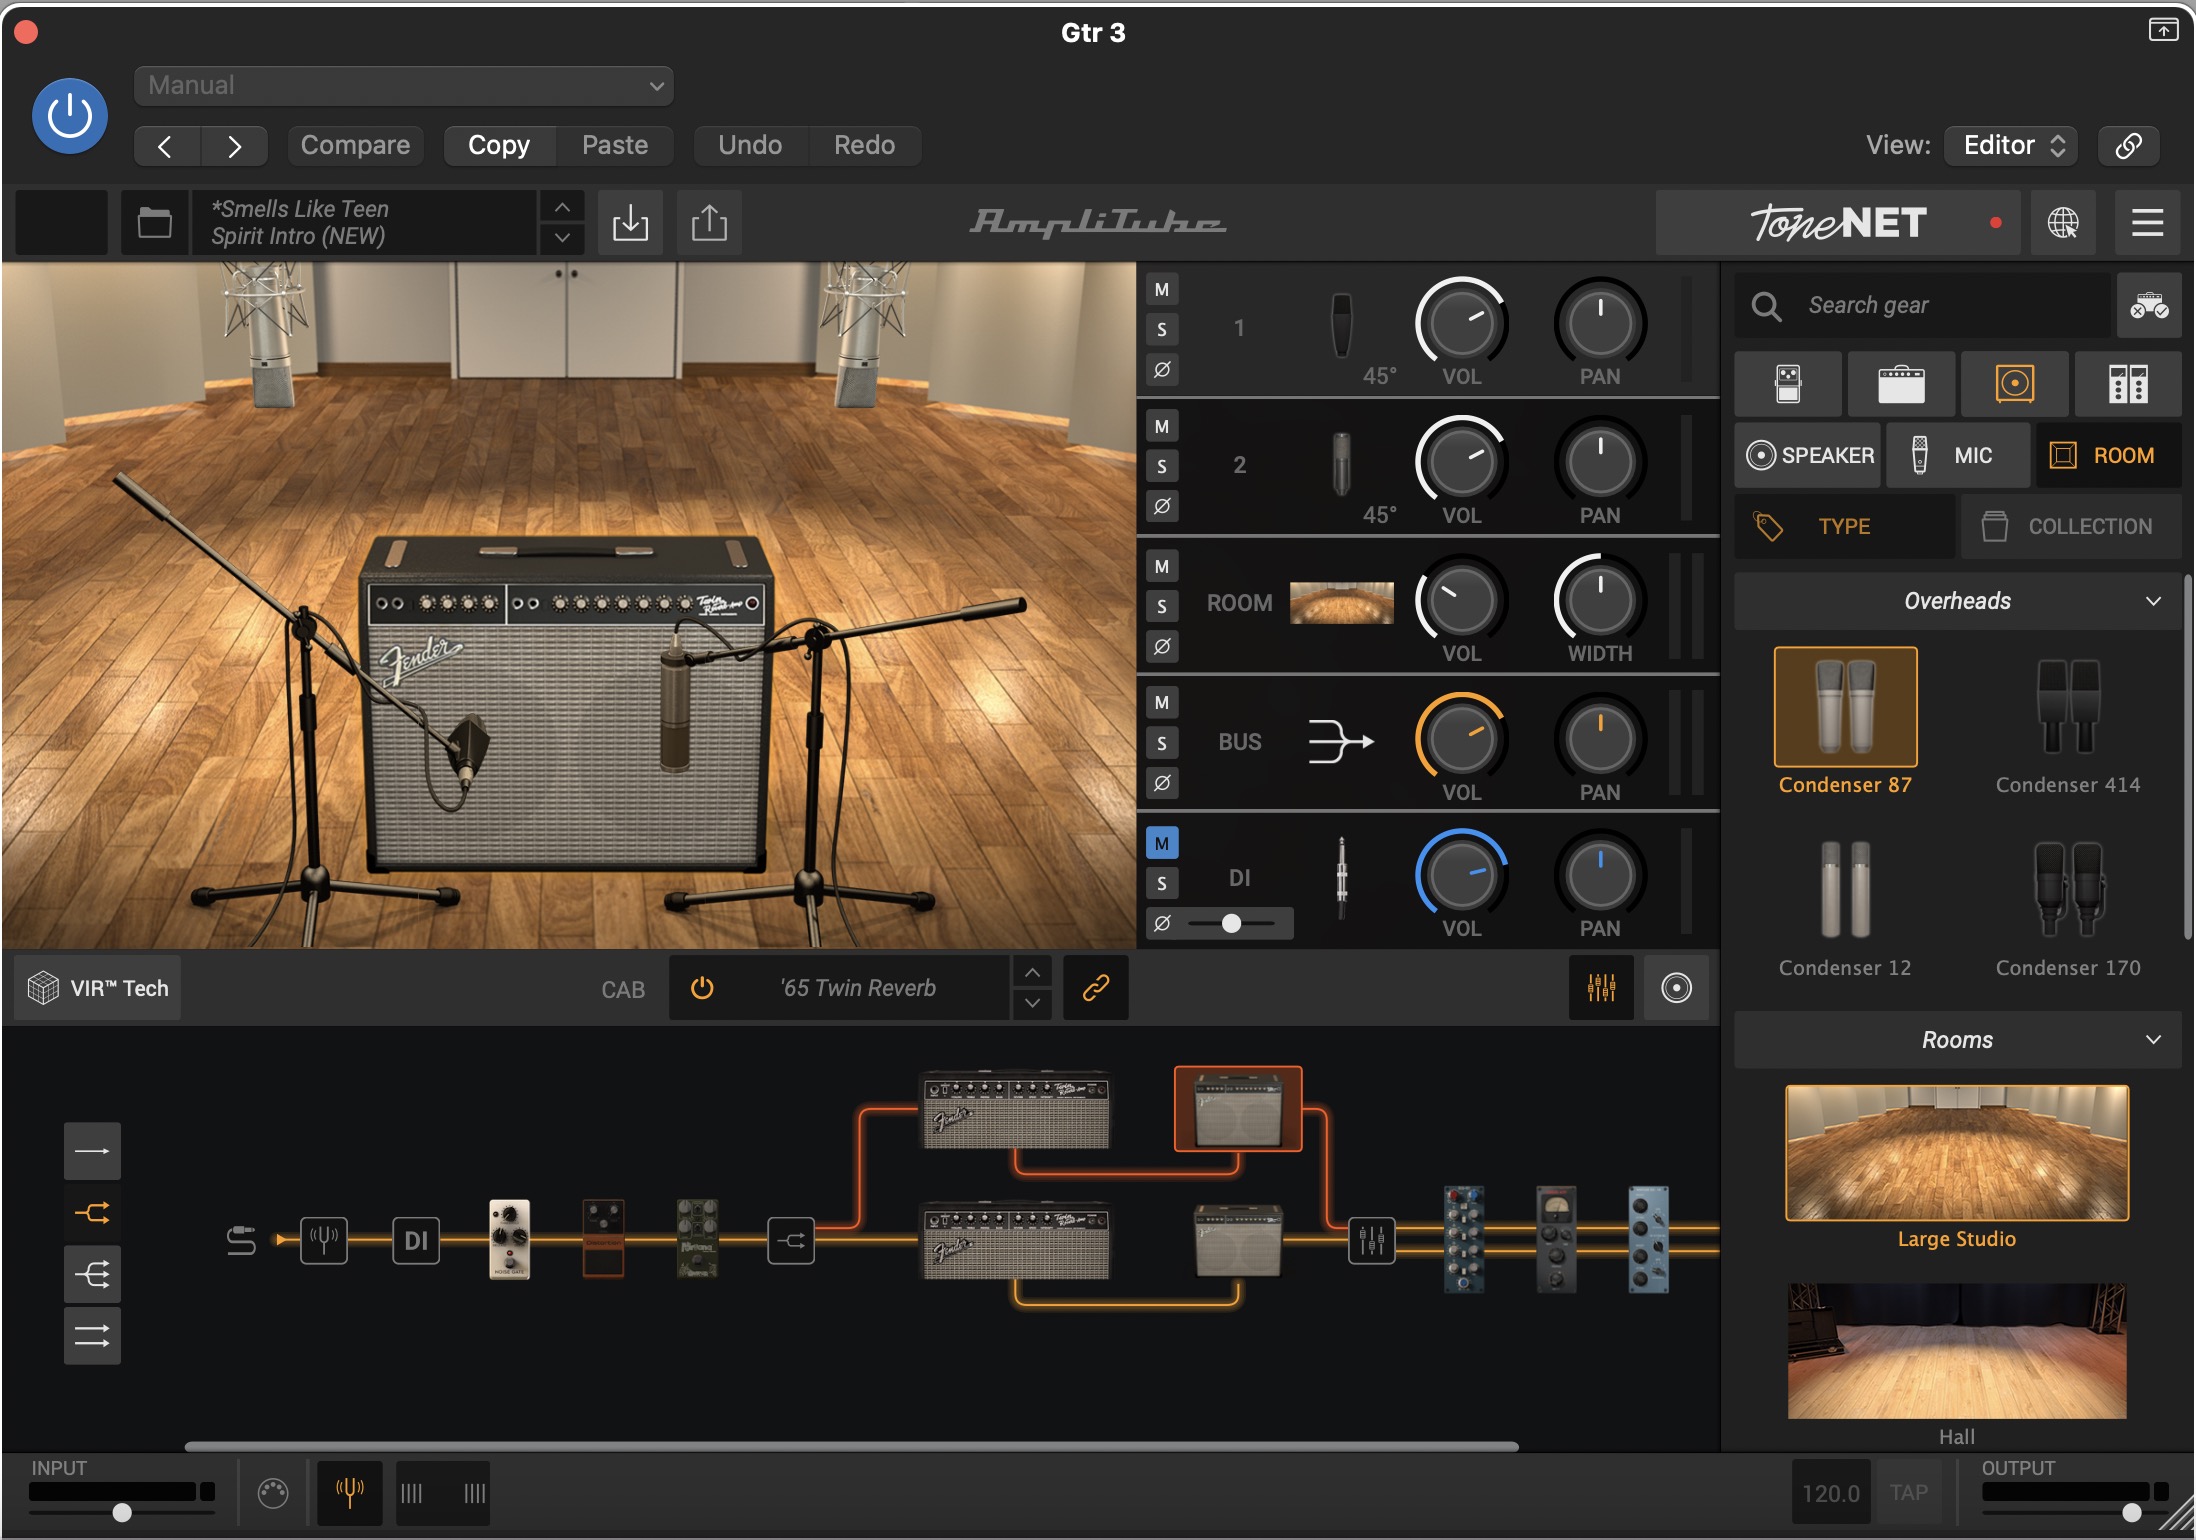Open the gear filter icon beside search
The width and height of the screenshot is (2196, 1540).
[x=2149, y=305]
